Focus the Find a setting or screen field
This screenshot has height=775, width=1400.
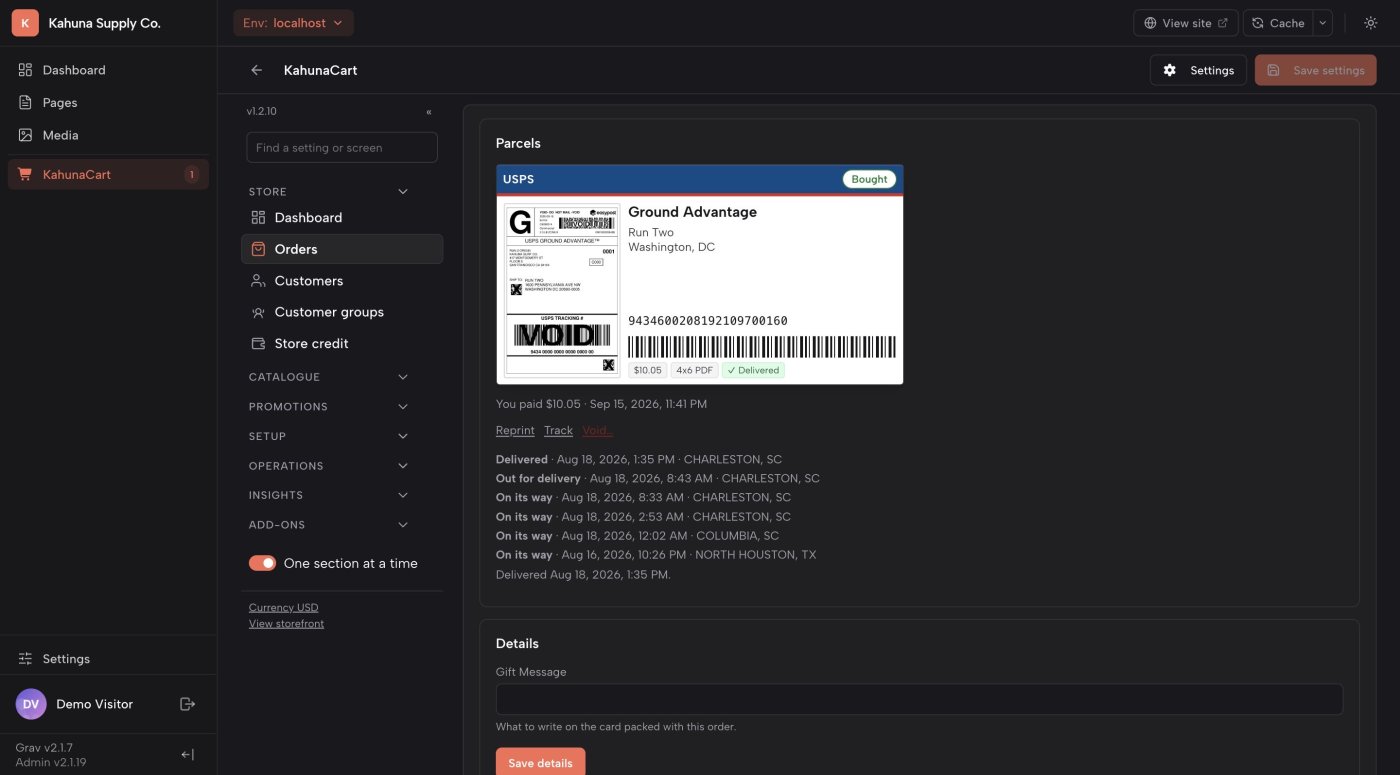tap(342, 147)
